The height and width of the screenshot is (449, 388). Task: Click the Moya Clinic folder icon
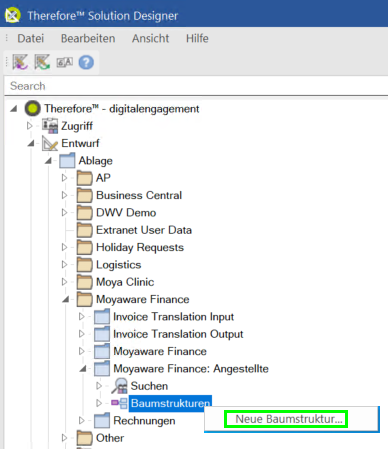click(85, 282)
